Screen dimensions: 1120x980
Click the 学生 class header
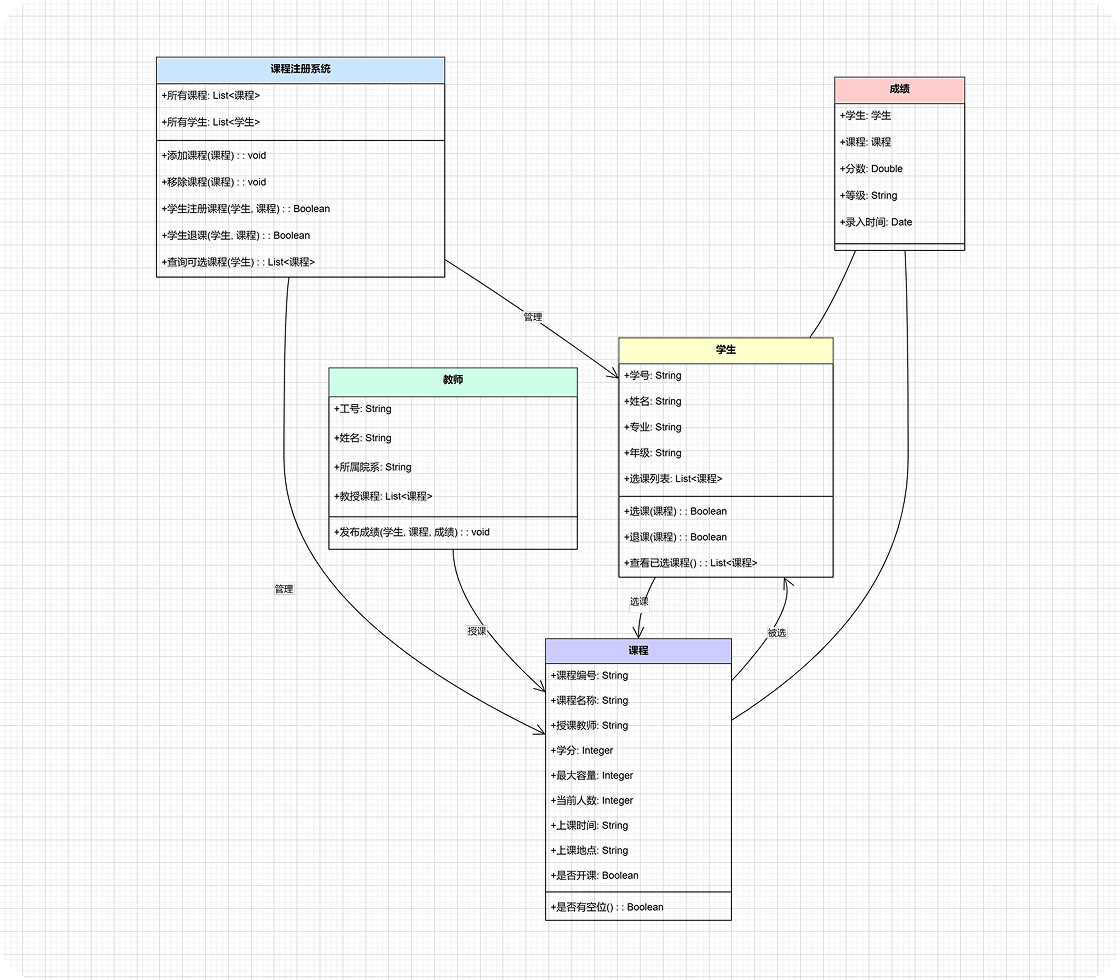[x=725, y=351]
